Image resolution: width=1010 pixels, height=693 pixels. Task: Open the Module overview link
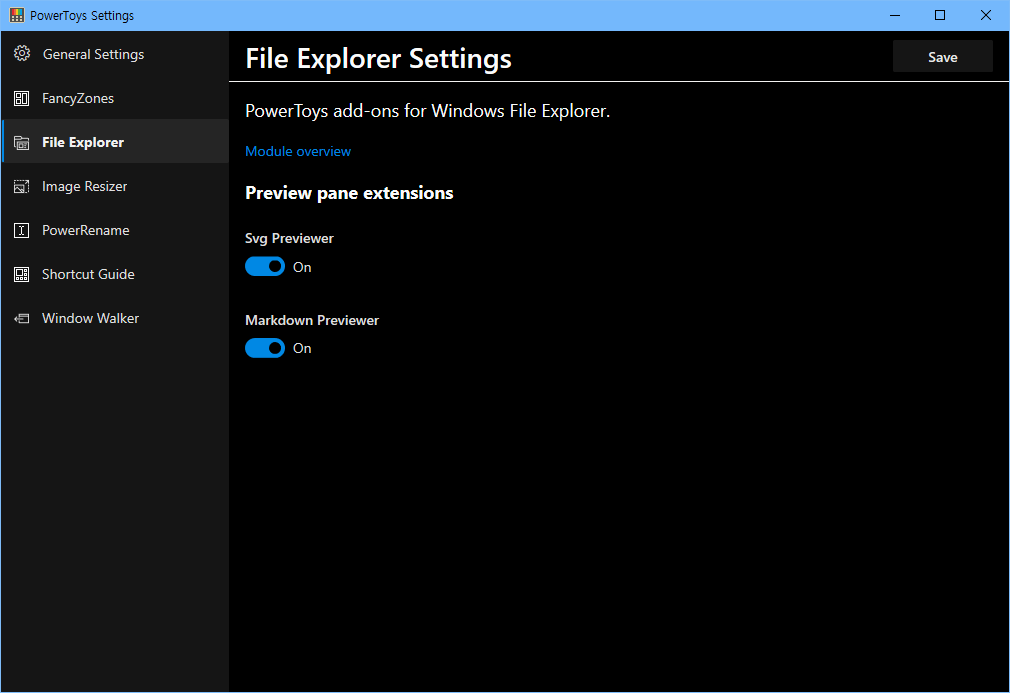coord(298,151)
